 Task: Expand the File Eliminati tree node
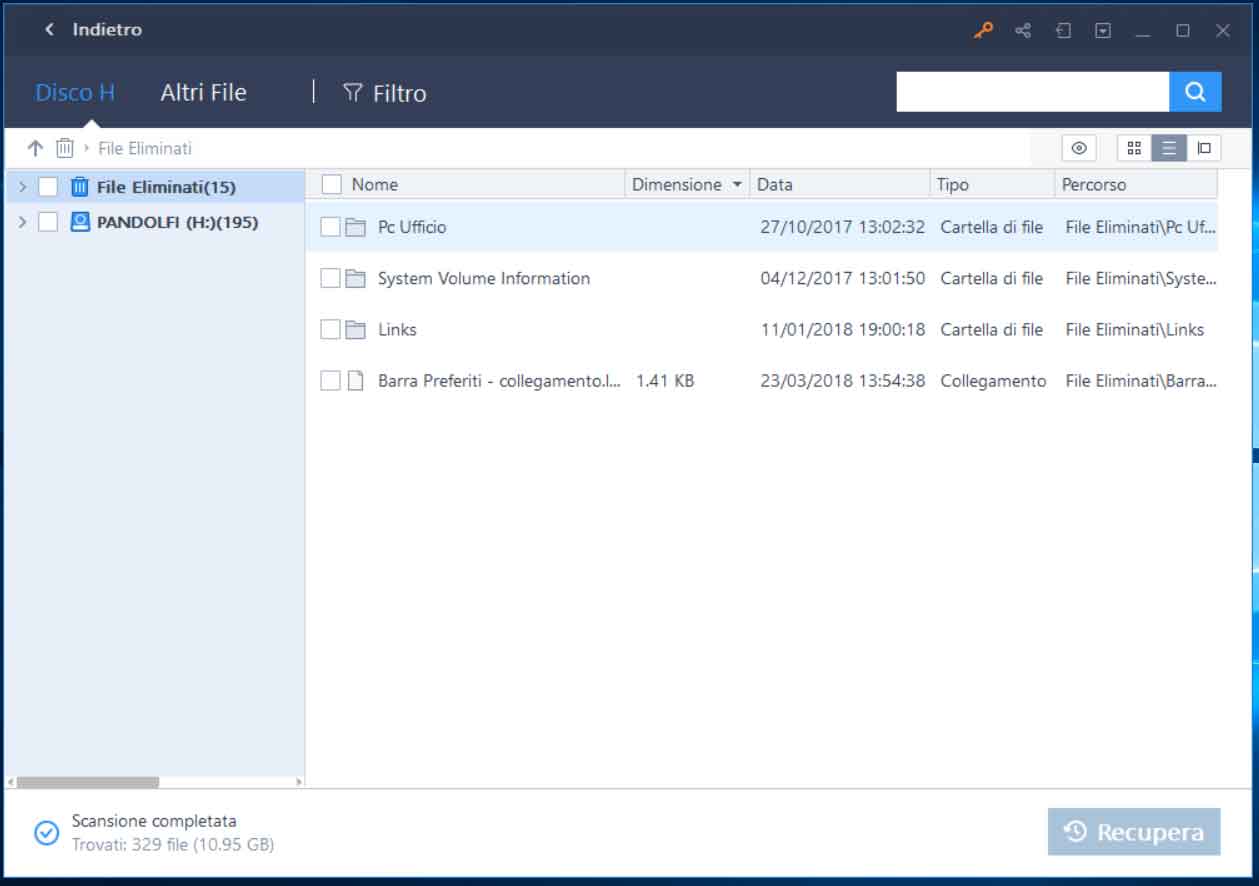pyautogui.click(x=22, y=187)
